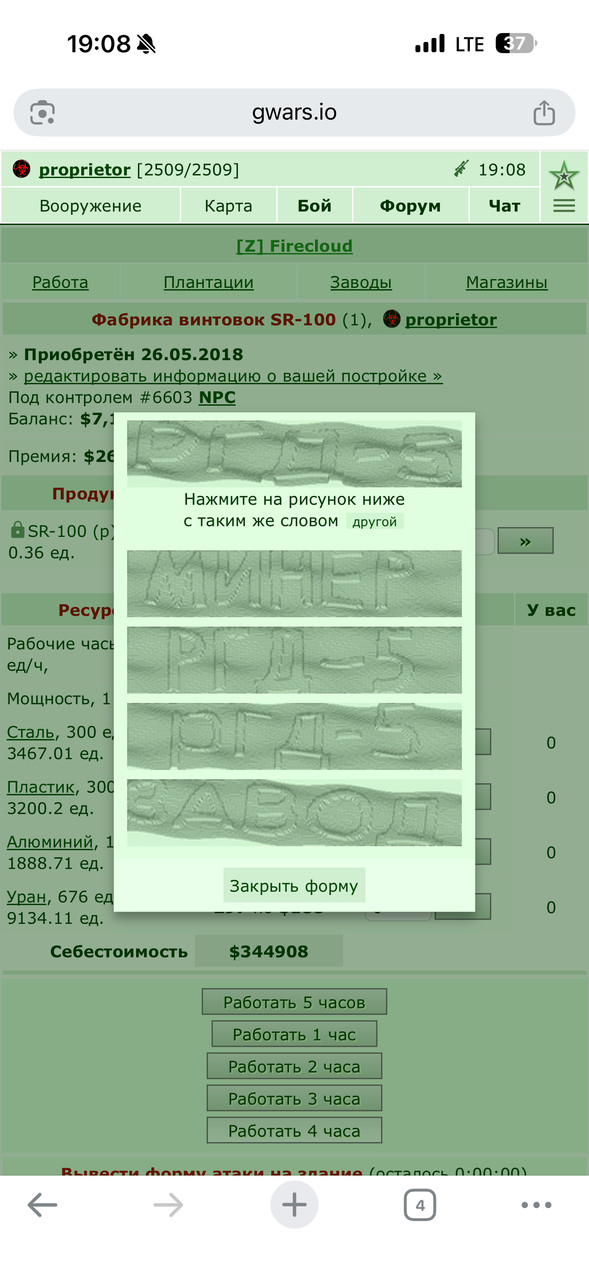Click 'Работать 3 часа' button
This screenshot has height=1280, width=589.
294,1099
